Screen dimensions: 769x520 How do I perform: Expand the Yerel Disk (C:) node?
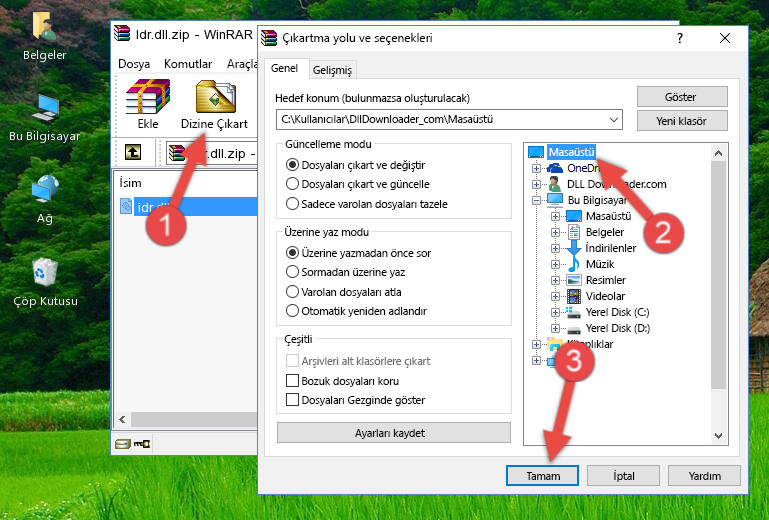(555, 312)
